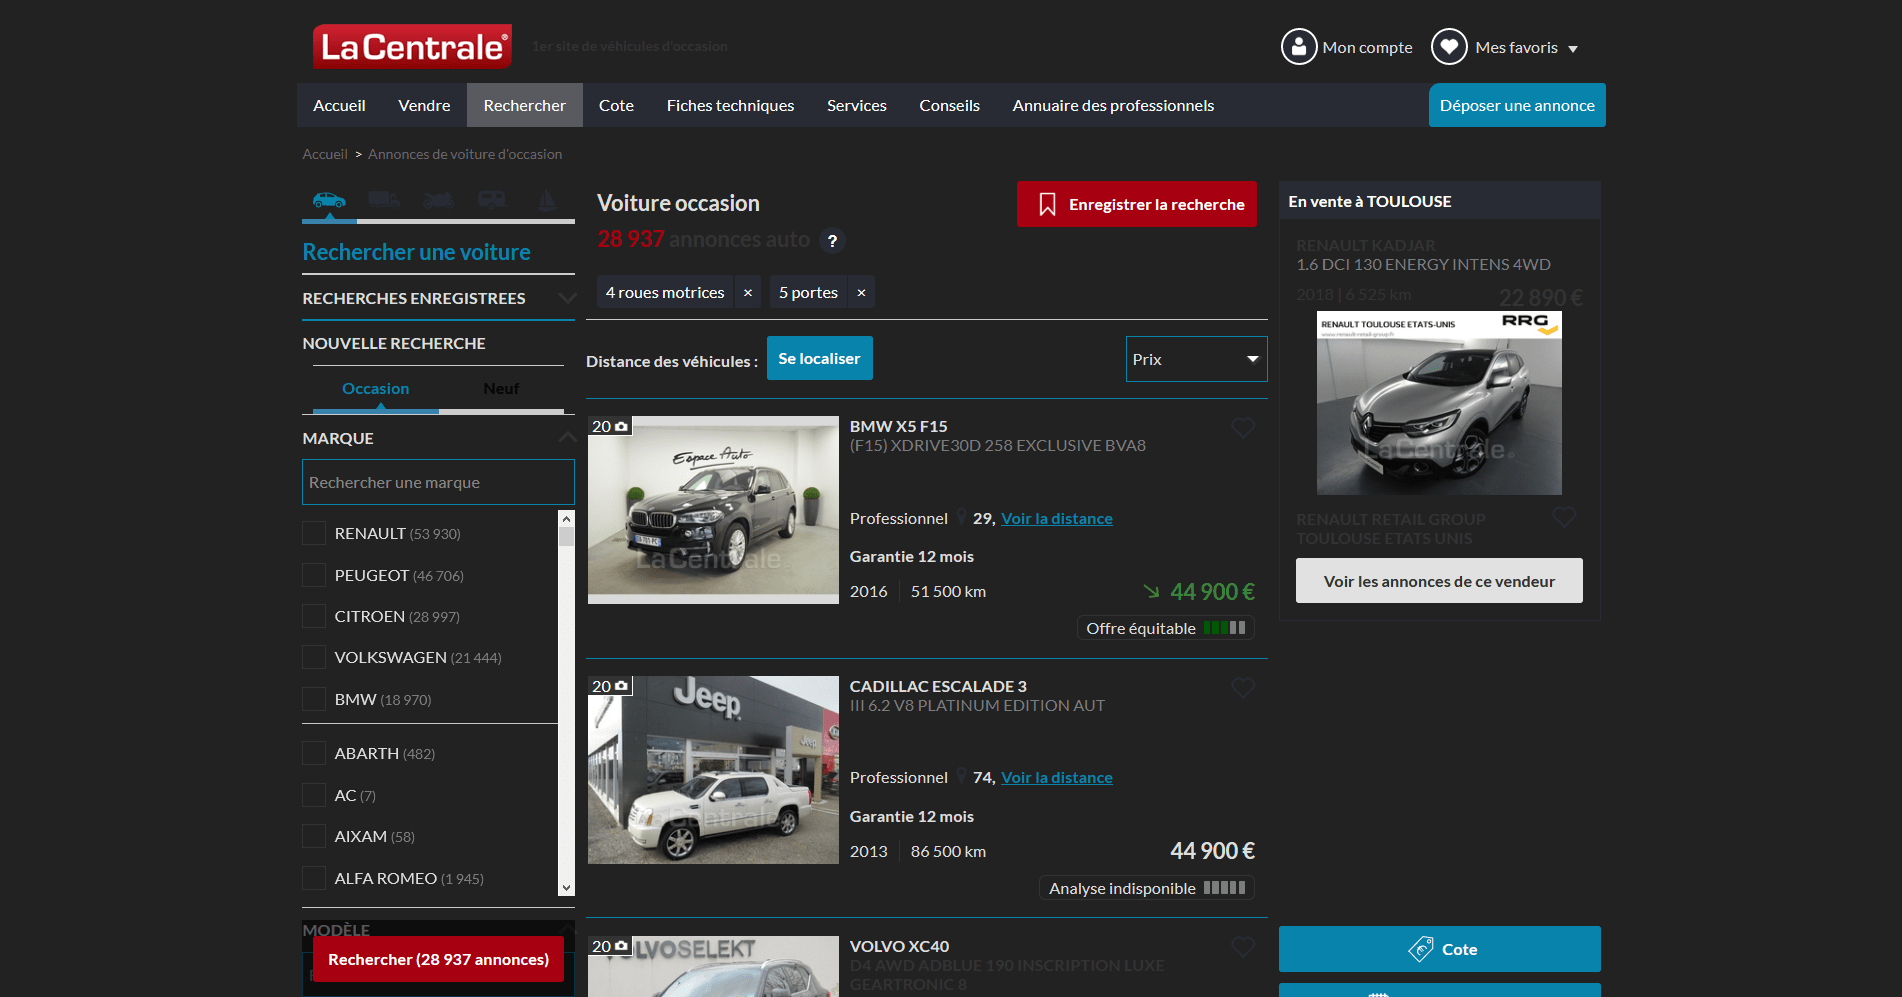Click the price tag icon on Cote button
The width and height of the screenshot is (1902, 997).
point(1421,949)
